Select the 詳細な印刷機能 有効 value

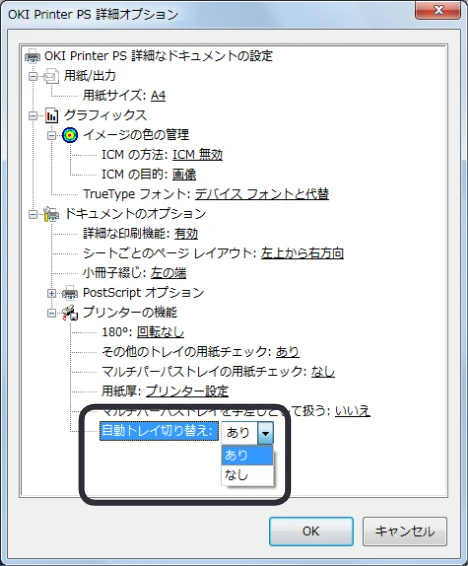[x=186, y=234]
